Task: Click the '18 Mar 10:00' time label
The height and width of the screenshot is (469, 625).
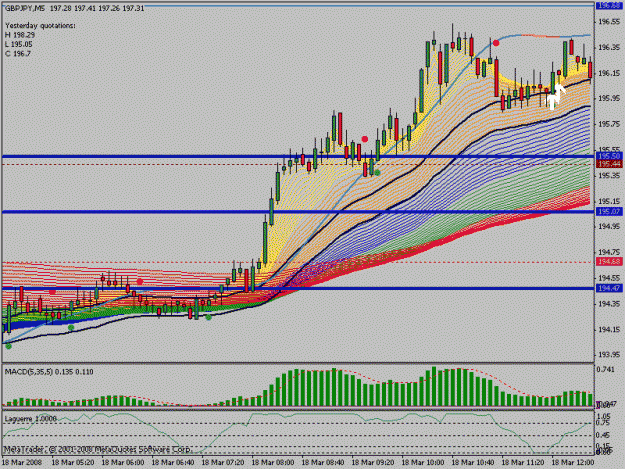Action: [x=423, y=462]
